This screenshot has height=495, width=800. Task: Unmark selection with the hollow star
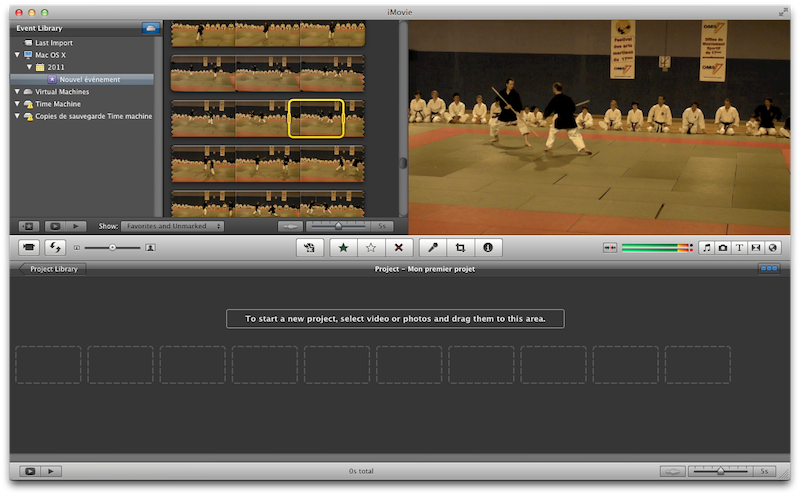(371, 248)
